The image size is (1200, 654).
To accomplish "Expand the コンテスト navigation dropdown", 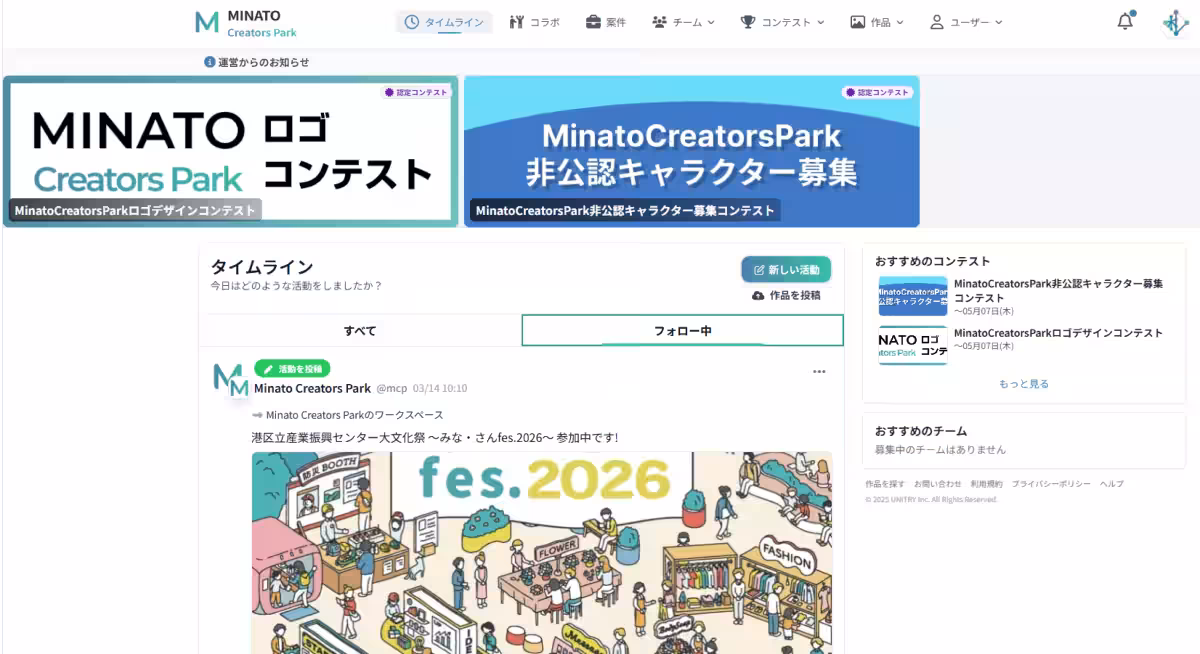I will [x=820, y=20].
